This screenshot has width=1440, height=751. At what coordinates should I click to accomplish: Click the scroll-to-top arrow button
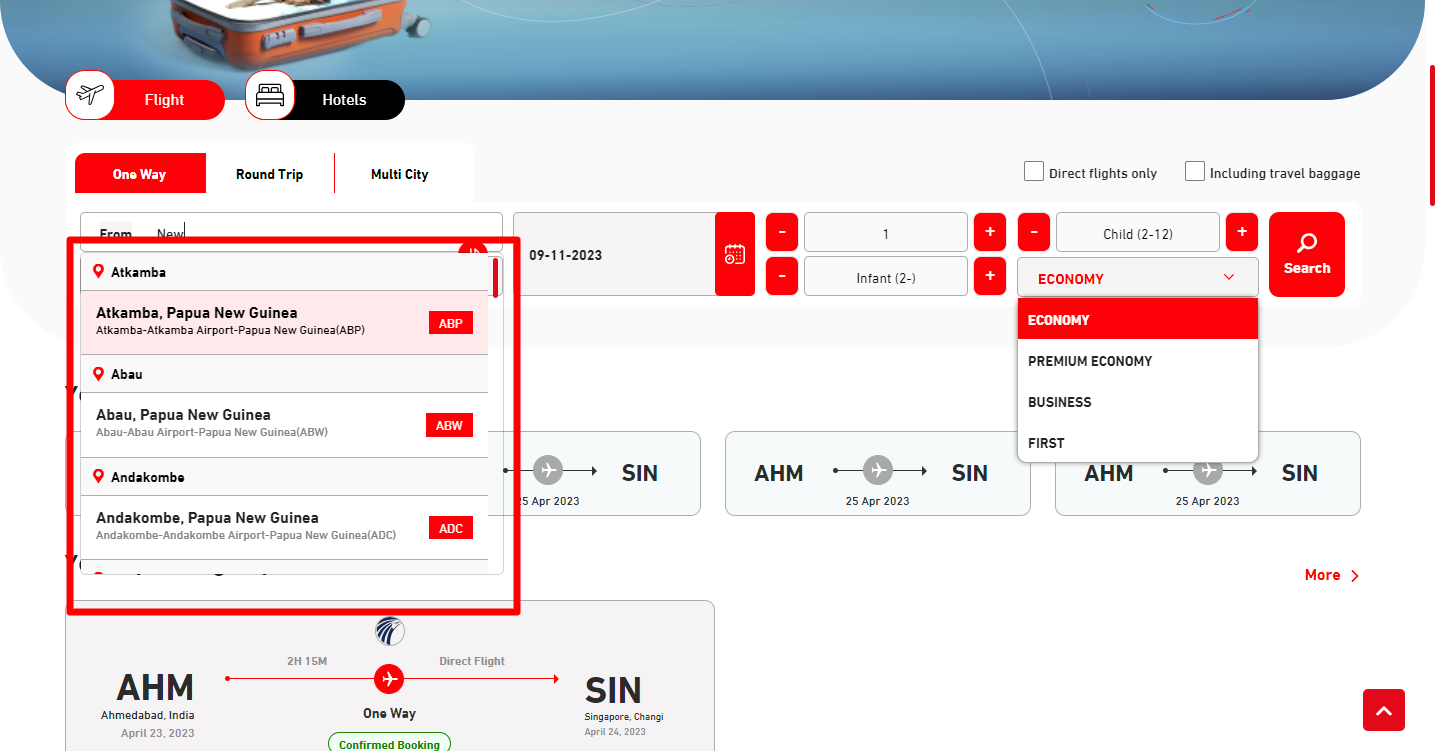(x=1383, y=710)
